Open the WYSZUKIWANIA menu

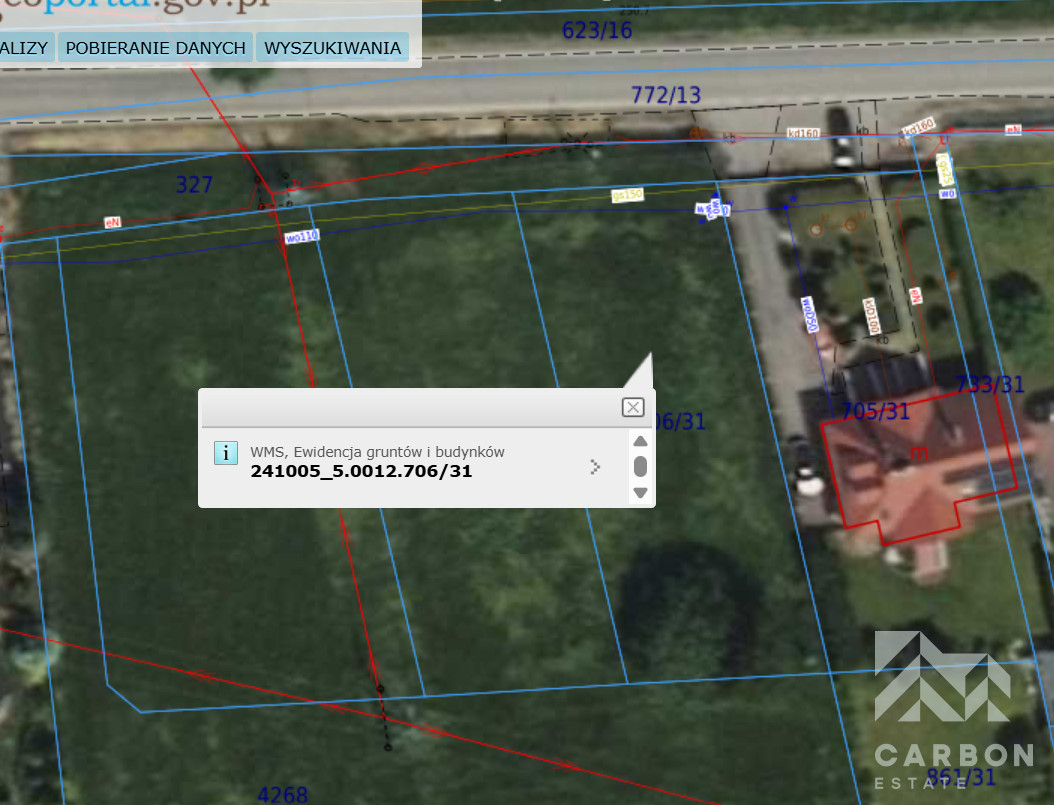pos(332,48)
